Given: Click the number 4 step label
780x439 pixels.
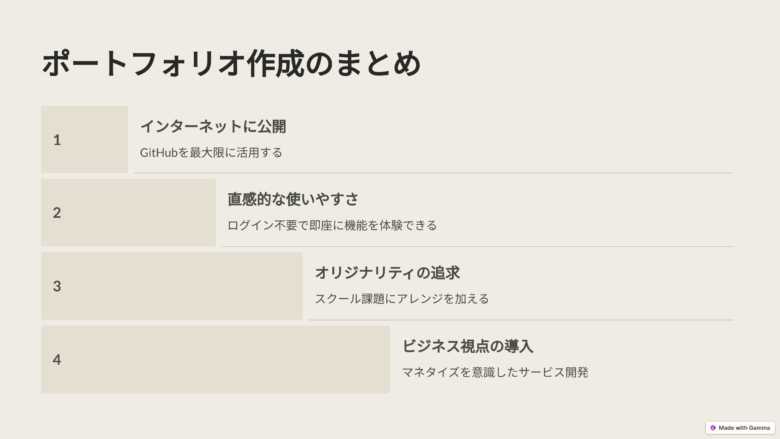Looking at the screenshot, I should pos(57,359).
